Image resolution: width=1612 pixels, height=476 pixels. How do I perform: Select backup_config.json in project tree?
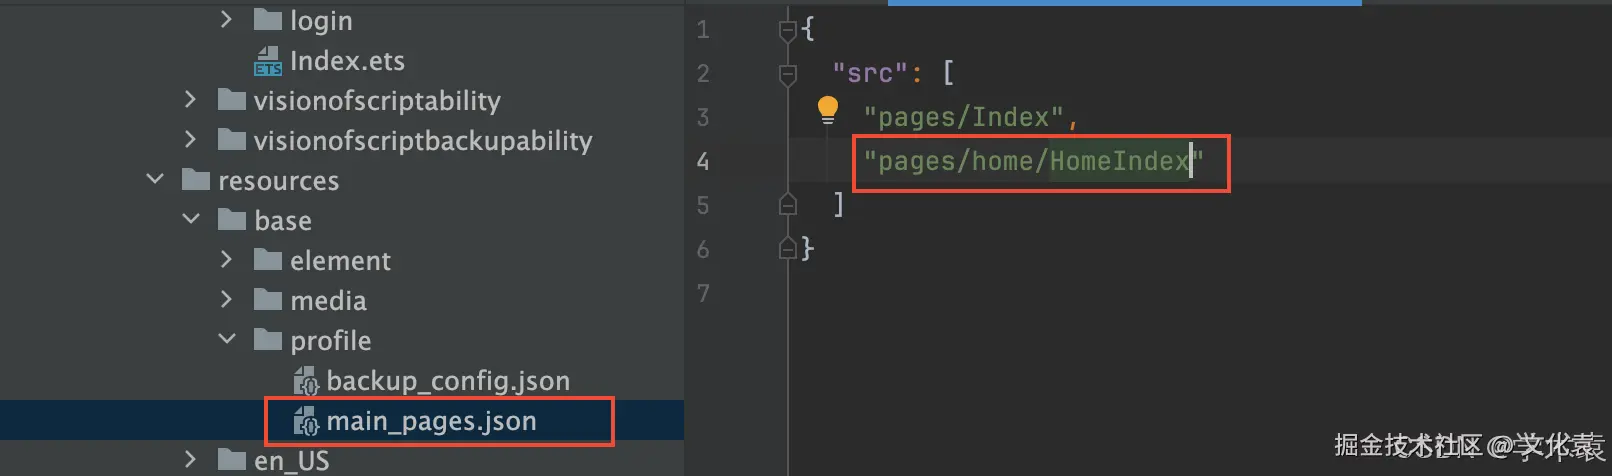(x=448, y=381)
